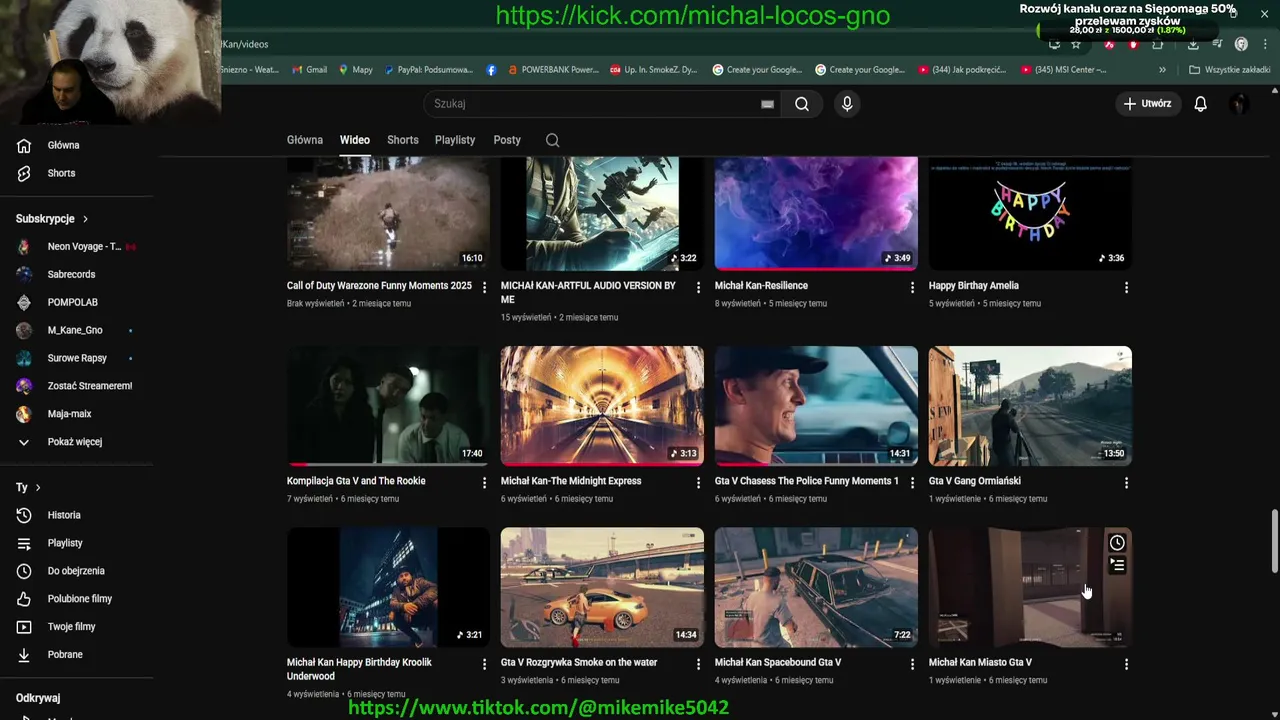Show more bookmarks with the chevron overflow
The width and height of the screenshot is (1280, 720).
(x=1162, y=70)
